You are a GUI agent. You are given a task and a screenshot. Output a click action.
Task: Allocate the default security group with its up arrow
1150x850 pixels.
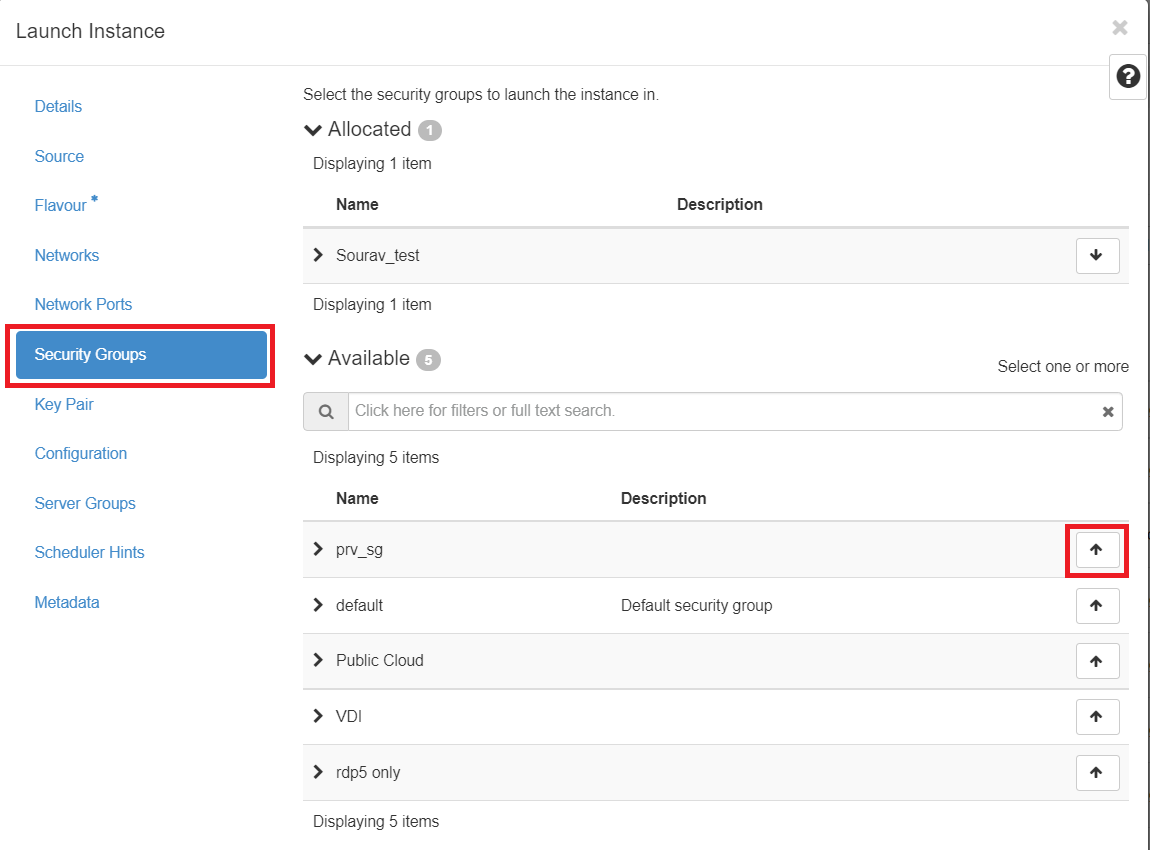[x=1097, y=605]
